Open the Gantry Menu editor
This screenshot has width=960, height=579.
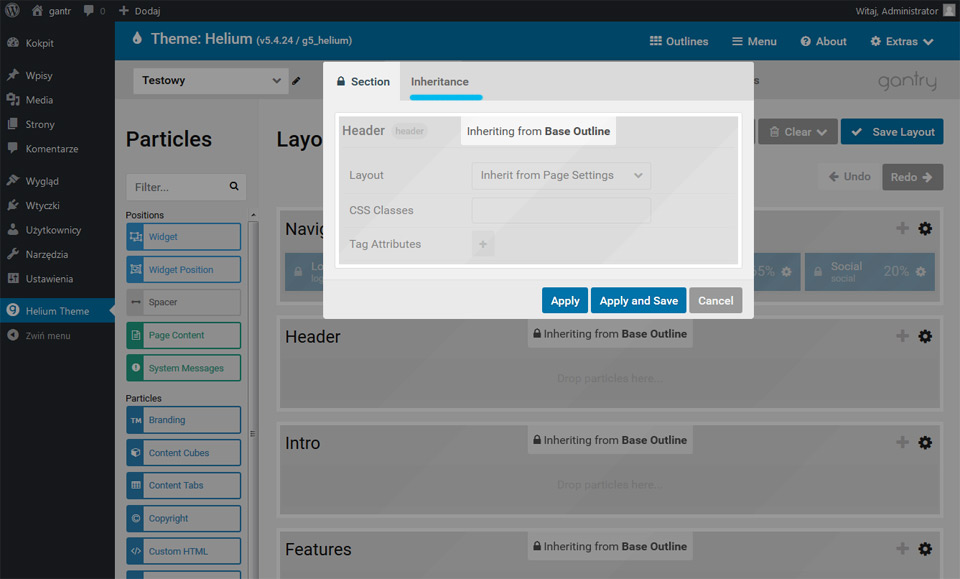[x=754, y=41]
